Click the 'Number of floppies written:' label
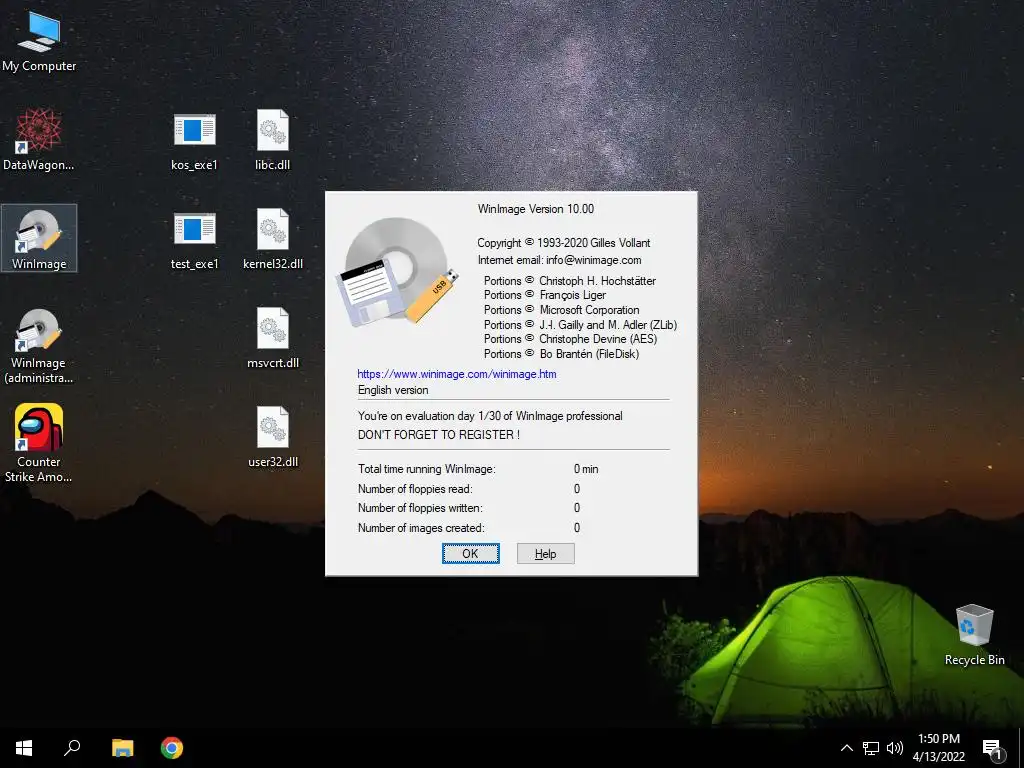 (x=420, y=508)
